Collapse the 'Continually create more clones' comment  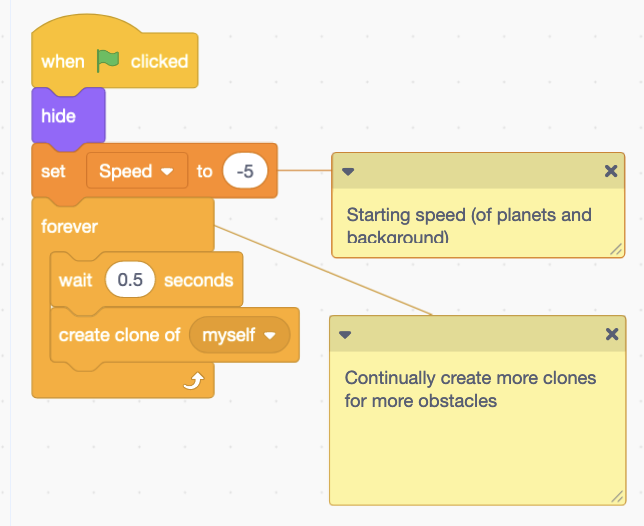point(346,335)
